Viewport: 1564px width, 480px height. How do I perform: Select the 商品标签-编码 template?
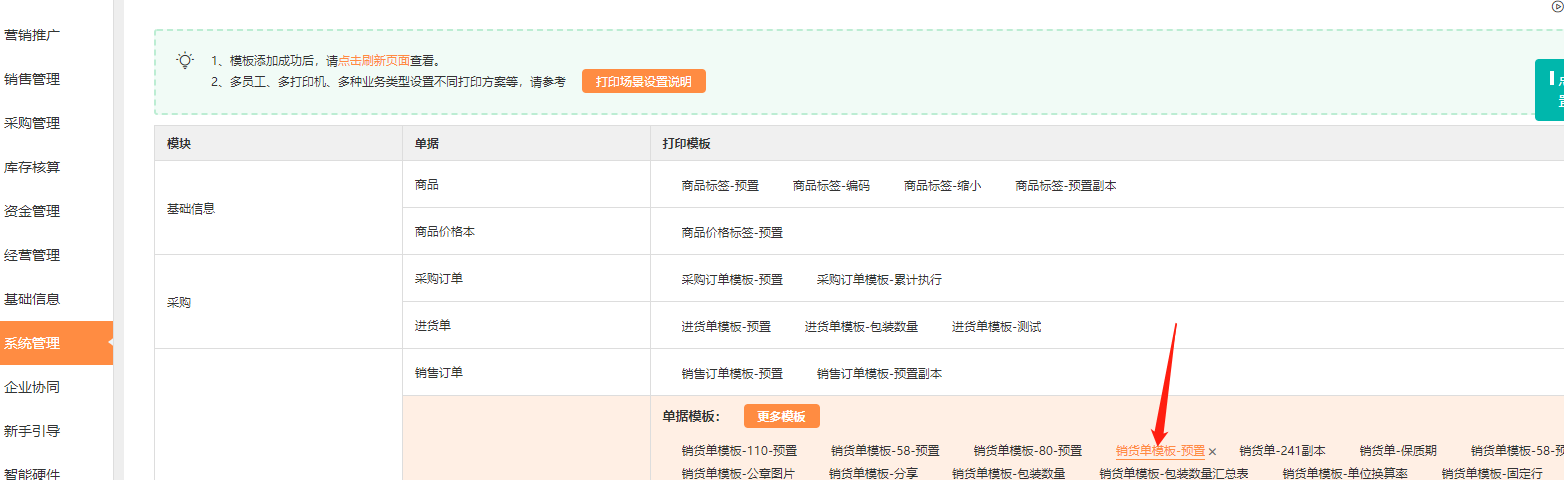click(831, 186)
